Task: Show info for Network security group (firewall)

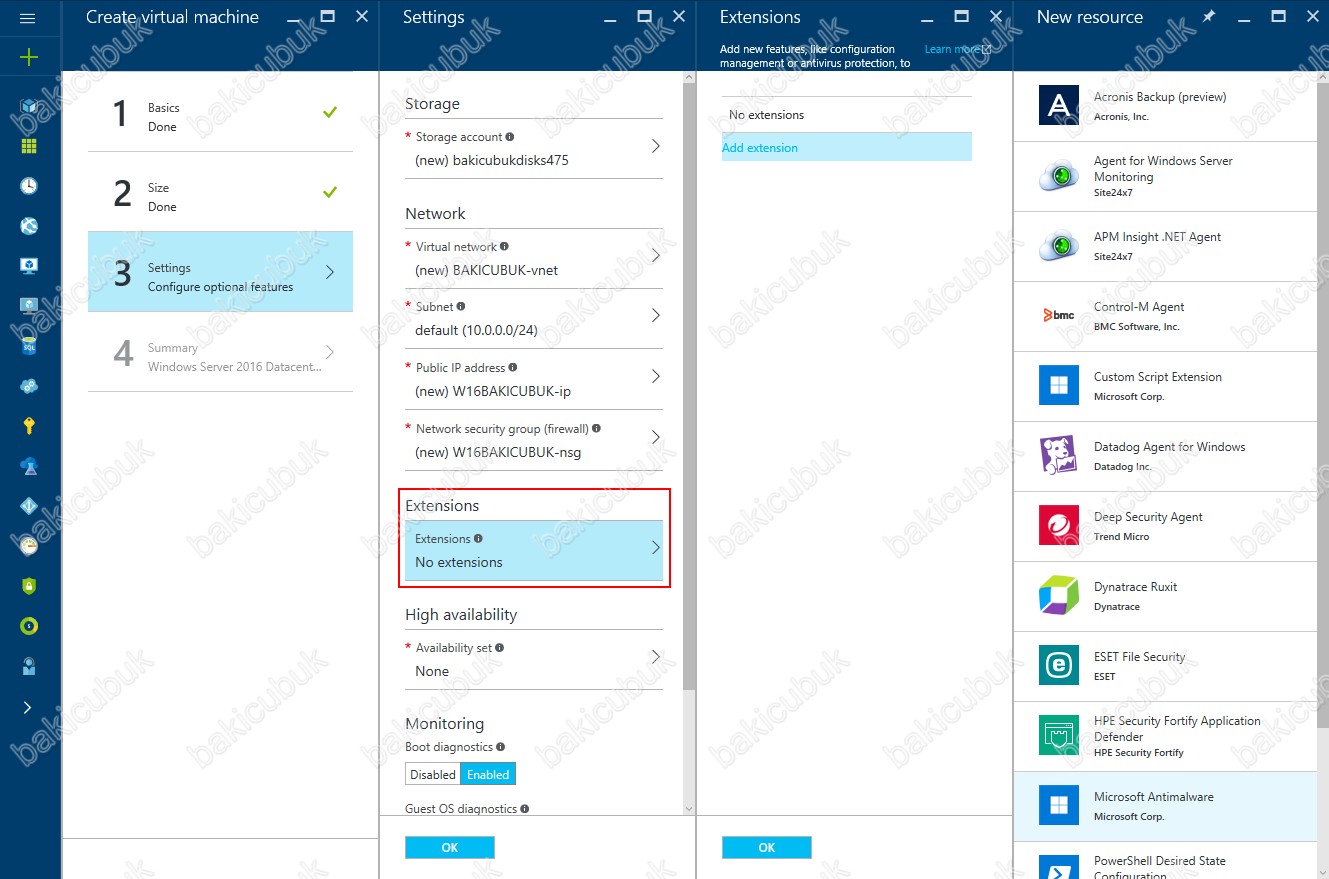Action: (x=596, y=428)
